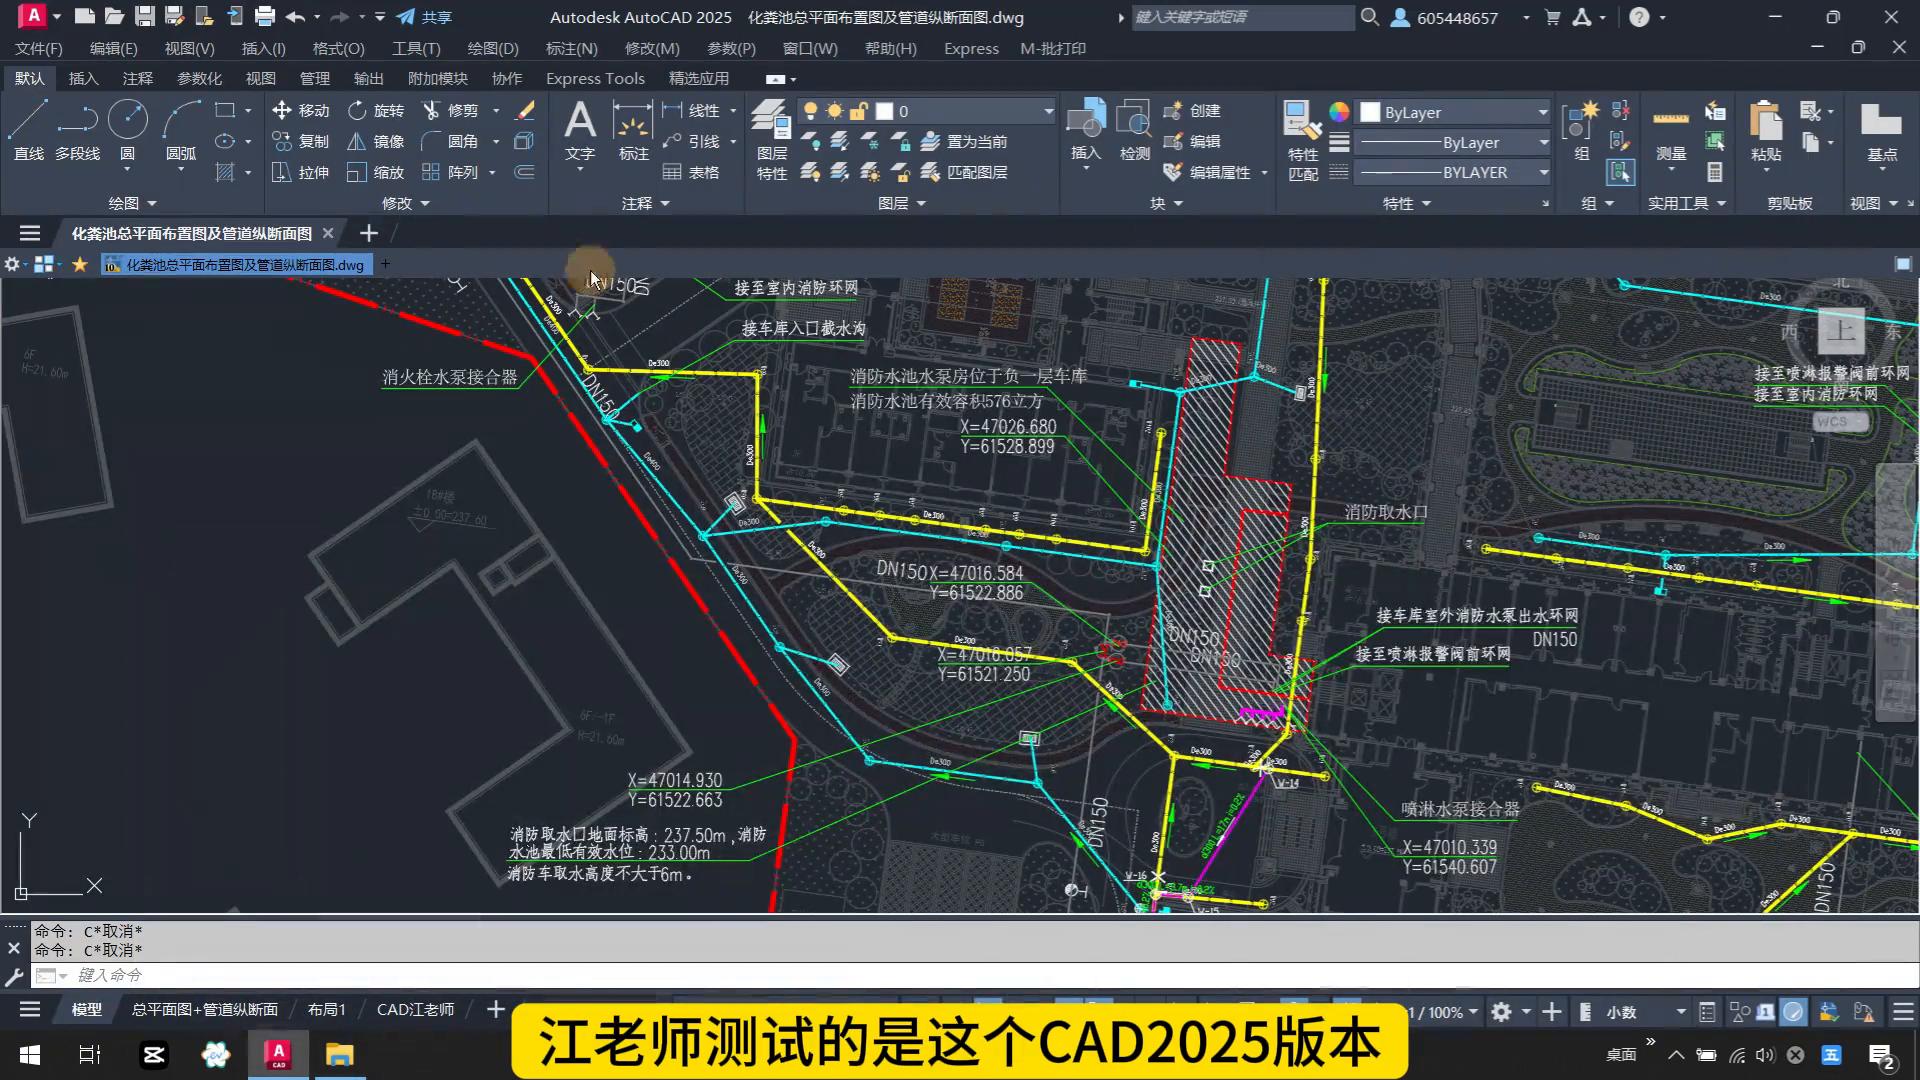Toggle layer 0 lightbulb on/off icon
Screen dimensions: 1920x1080
click(810, 111)
